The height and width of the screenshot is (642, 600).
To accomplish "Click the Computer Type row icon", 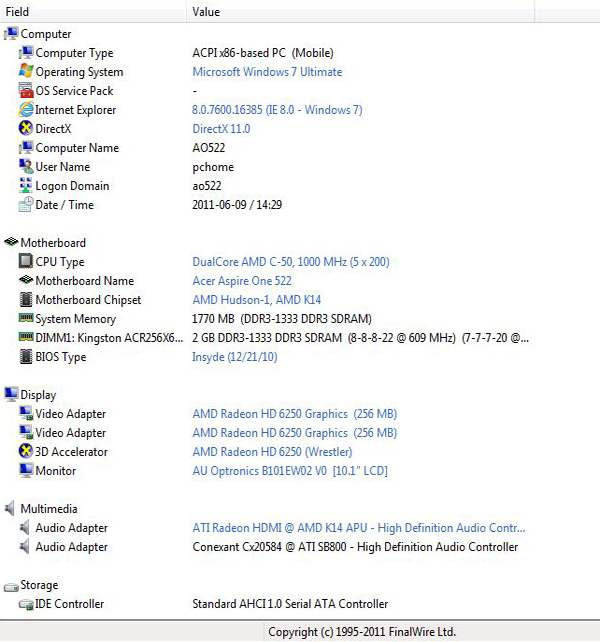I will [x=26, y=52].
